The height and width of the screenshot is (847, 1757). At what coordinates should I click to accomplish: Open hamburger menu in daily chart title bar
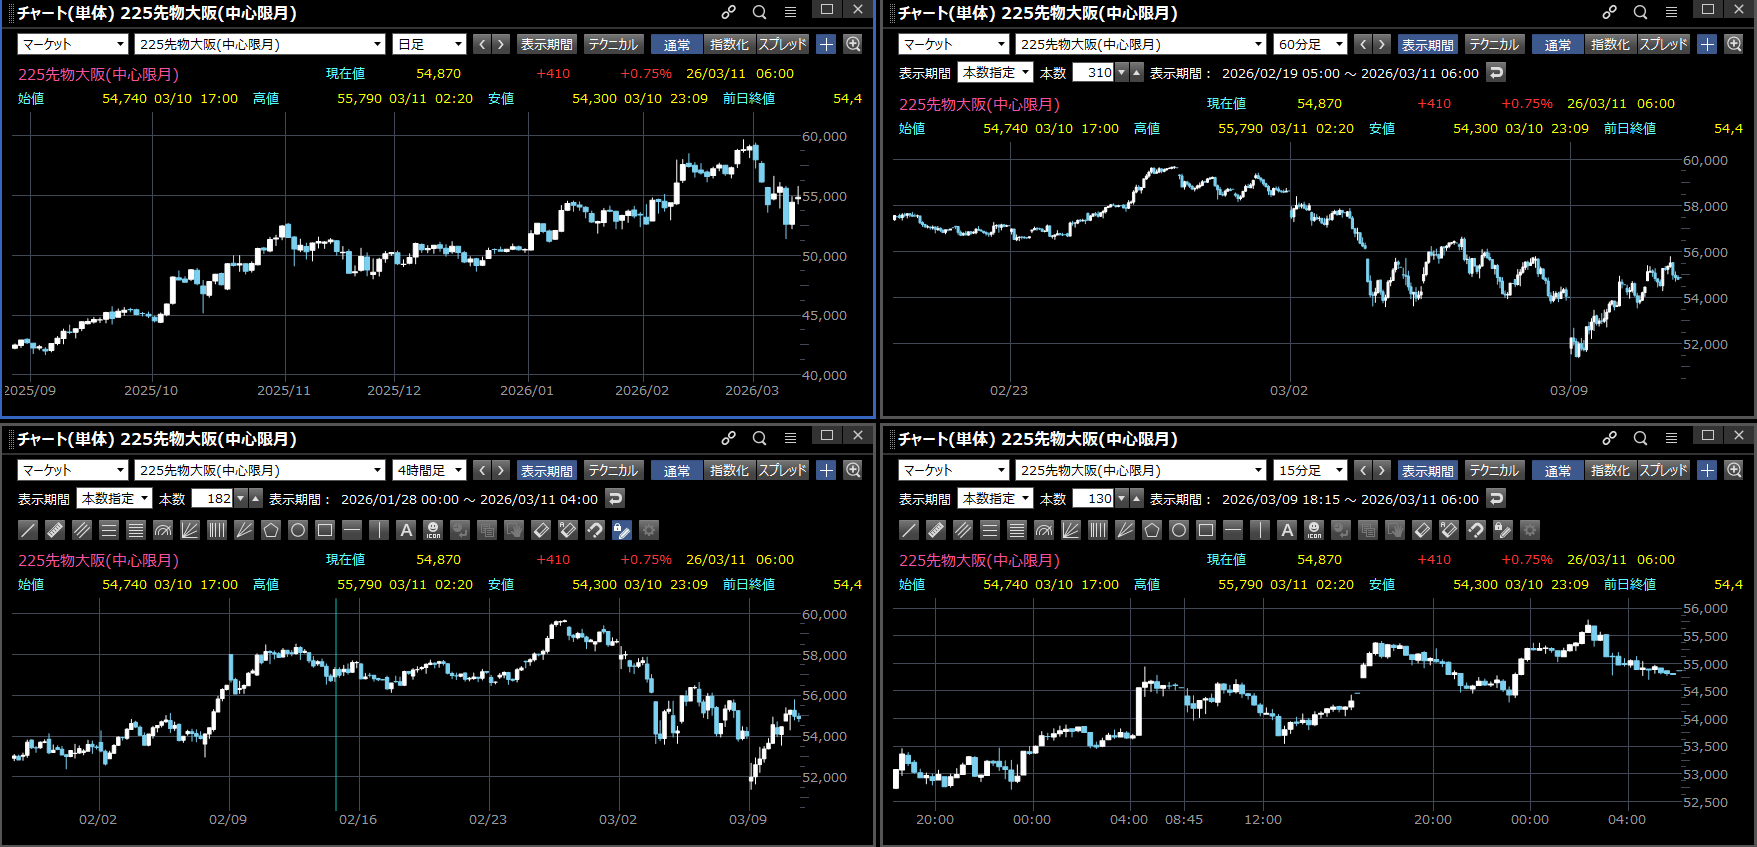tap(790, 12)
